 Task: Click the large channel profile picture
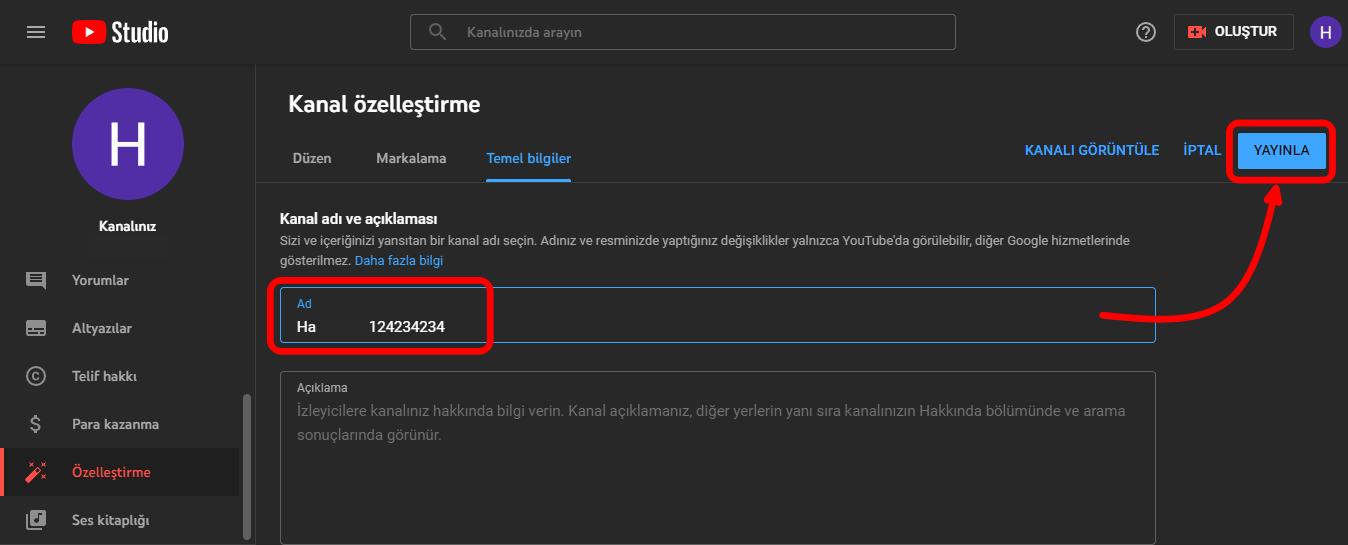[x=128, y=144]
